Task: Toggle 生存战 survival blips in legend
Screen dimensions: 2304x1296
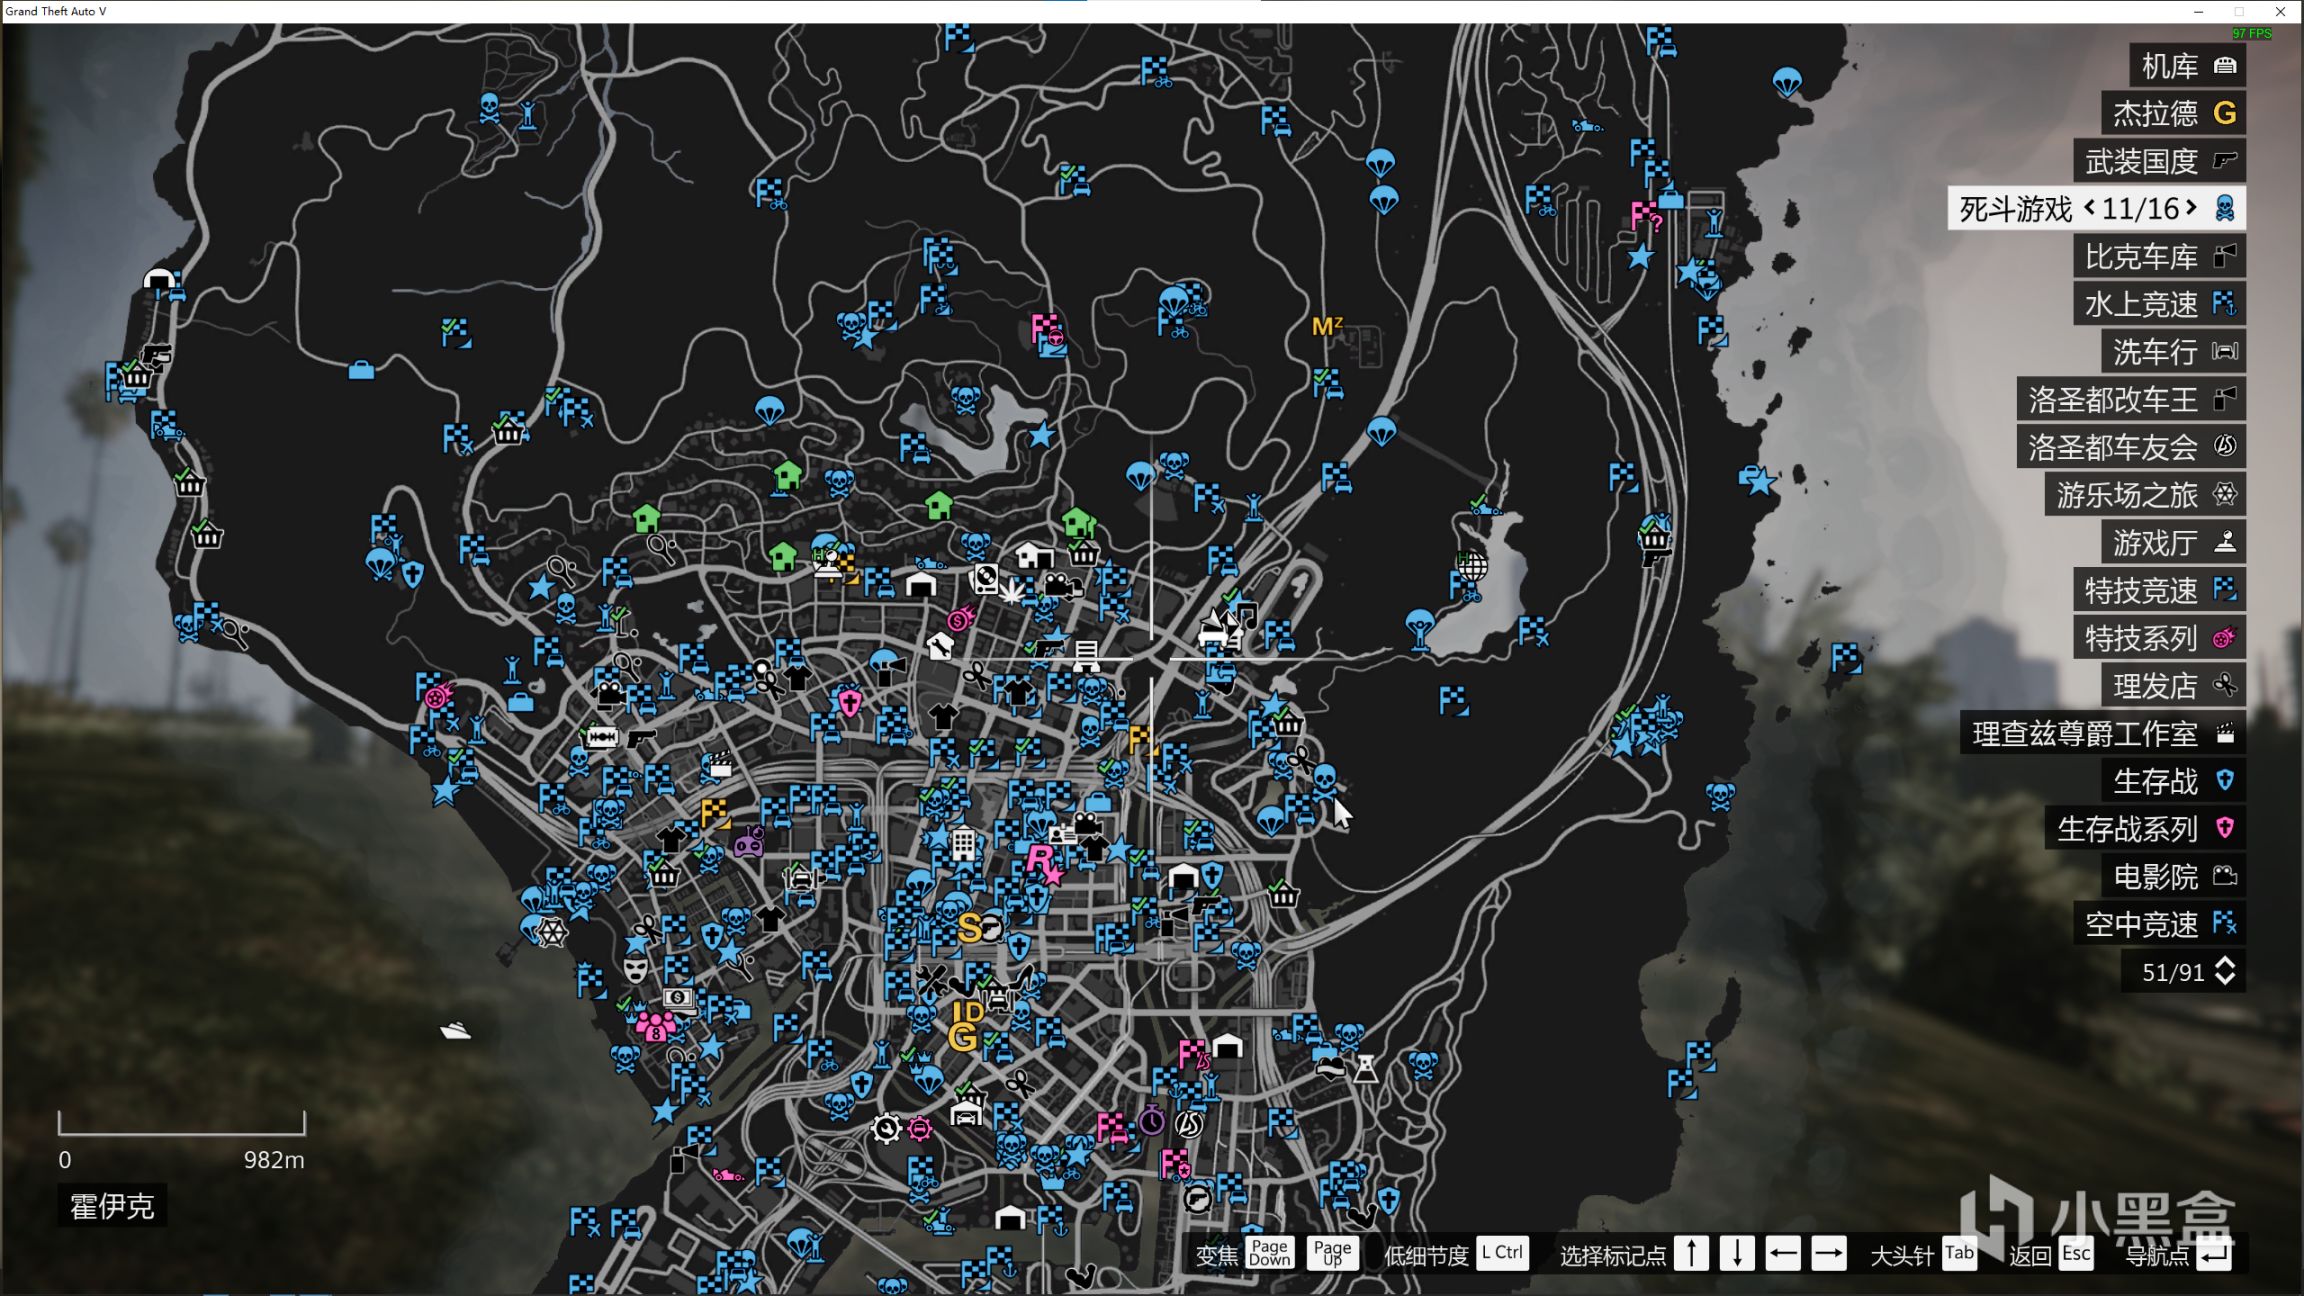Action: (2173, 781)
